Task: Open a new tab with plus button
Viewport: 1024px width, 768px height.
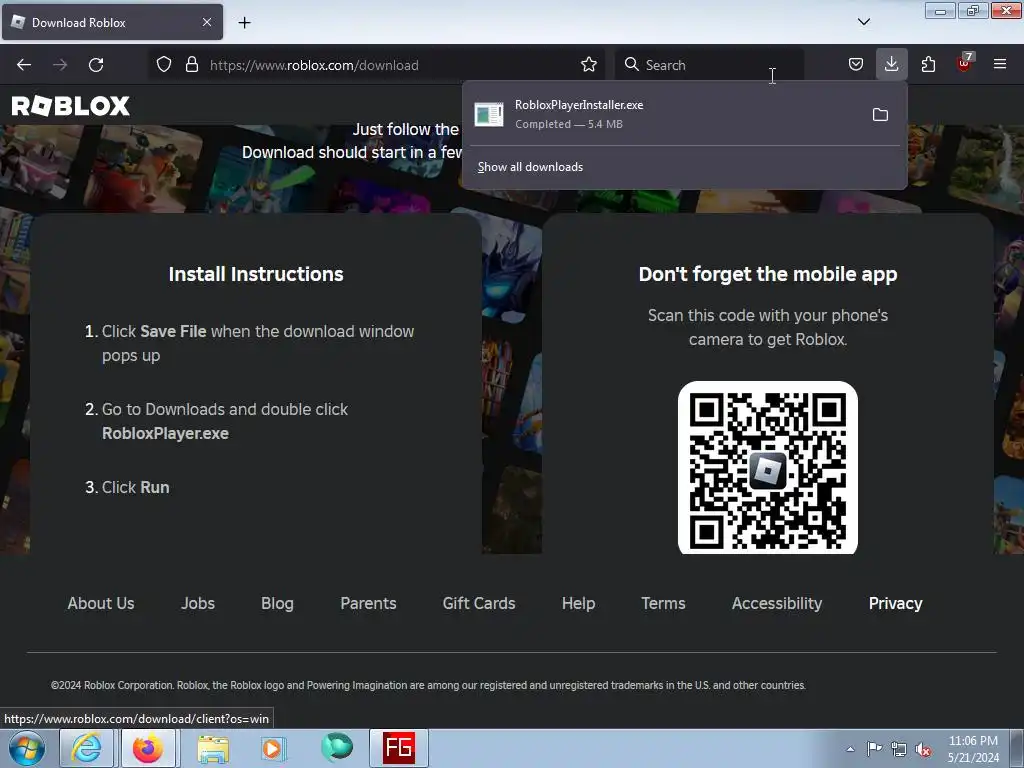Action: coord(244,23)
